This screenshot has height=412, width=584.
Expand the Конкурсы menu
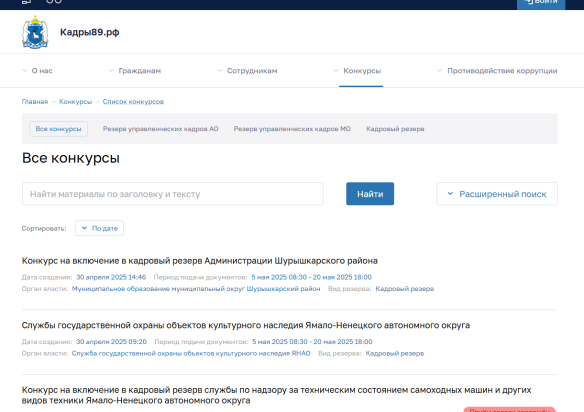click(358, 71)
